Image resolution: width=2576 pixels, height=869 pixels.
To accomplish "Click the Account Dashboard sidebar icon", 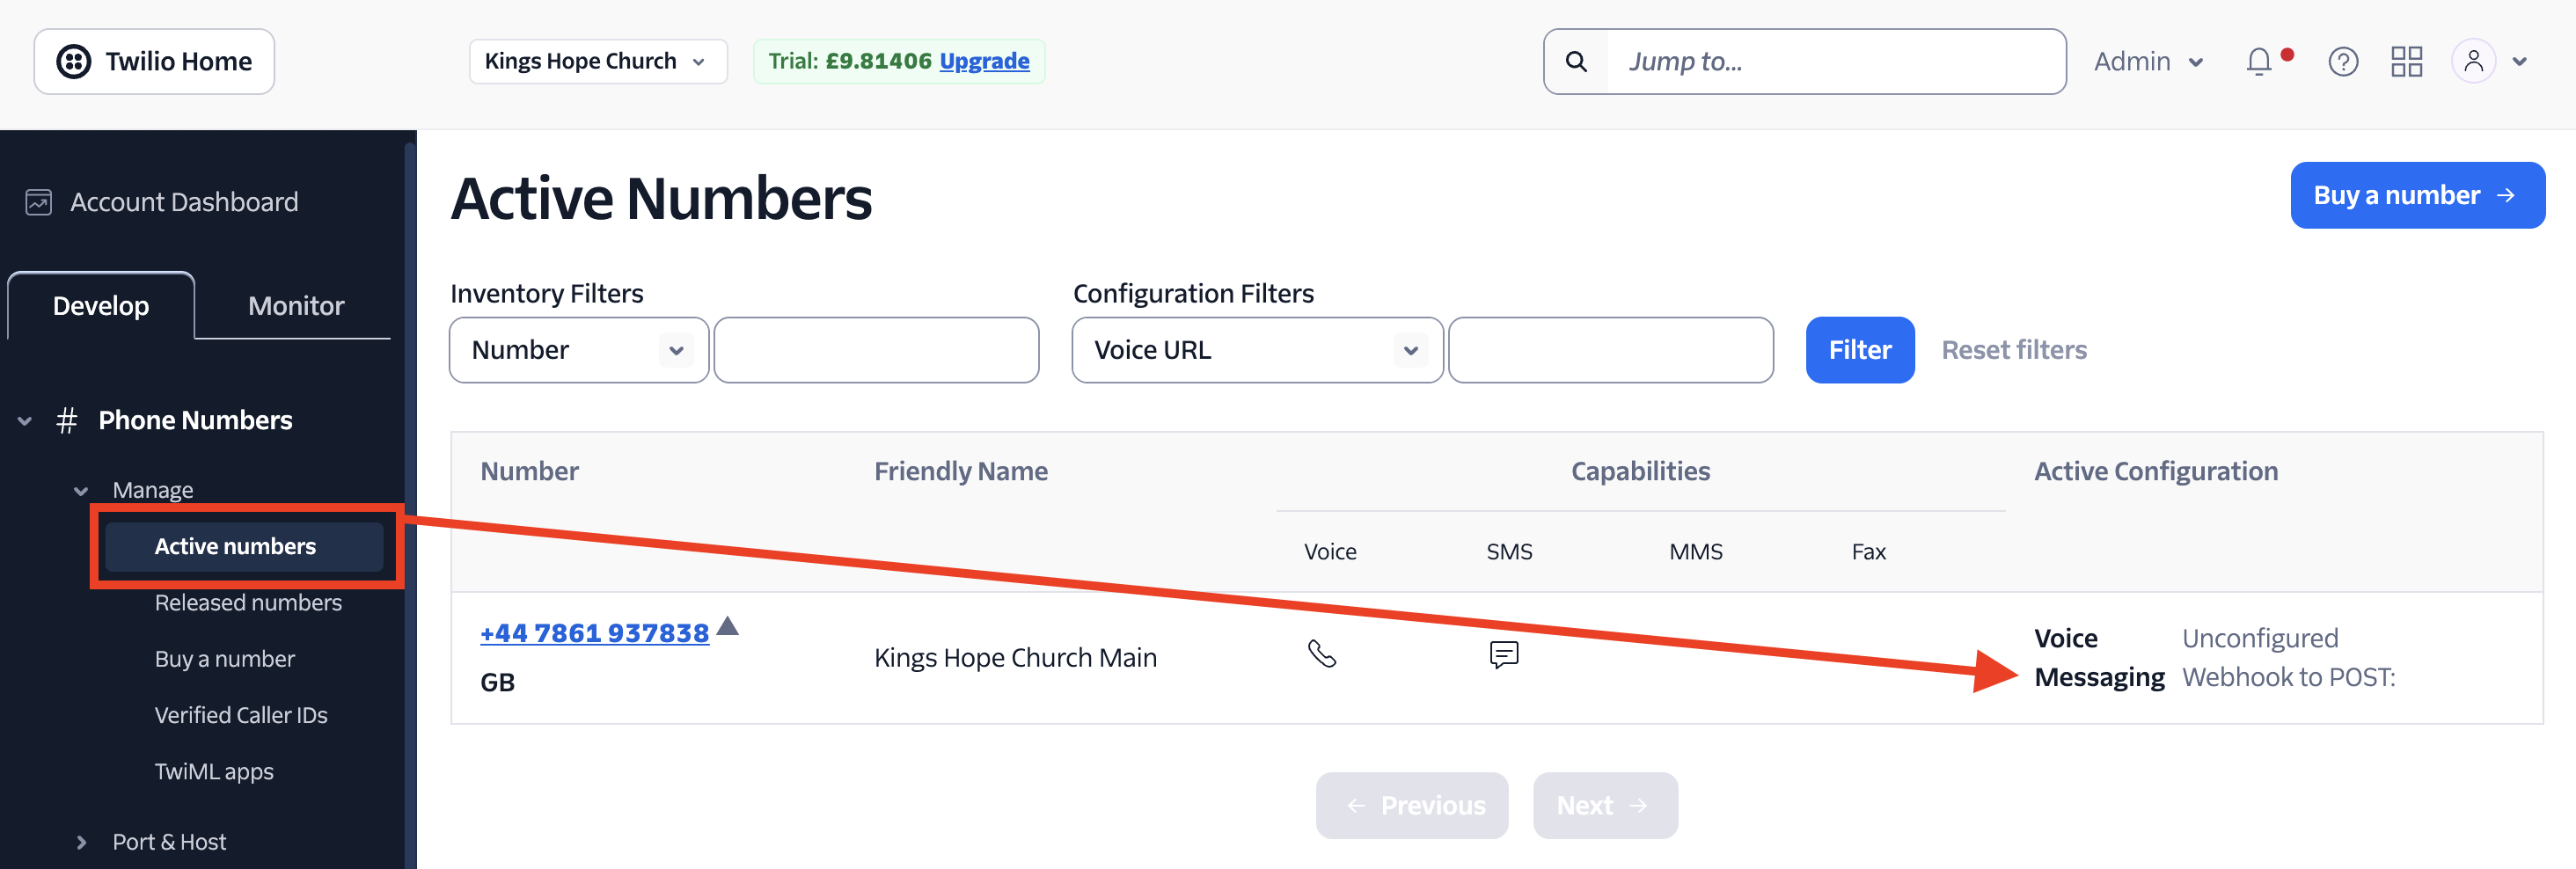I will tap(38, 202).
